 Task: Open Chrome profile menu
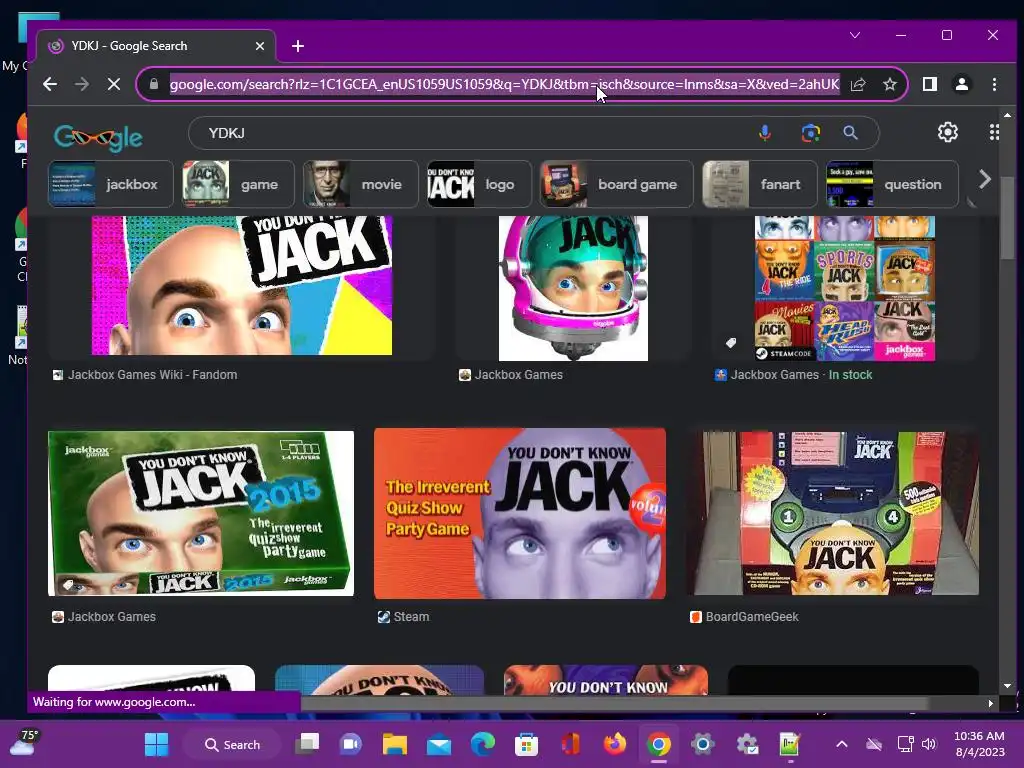coord(962,84)
